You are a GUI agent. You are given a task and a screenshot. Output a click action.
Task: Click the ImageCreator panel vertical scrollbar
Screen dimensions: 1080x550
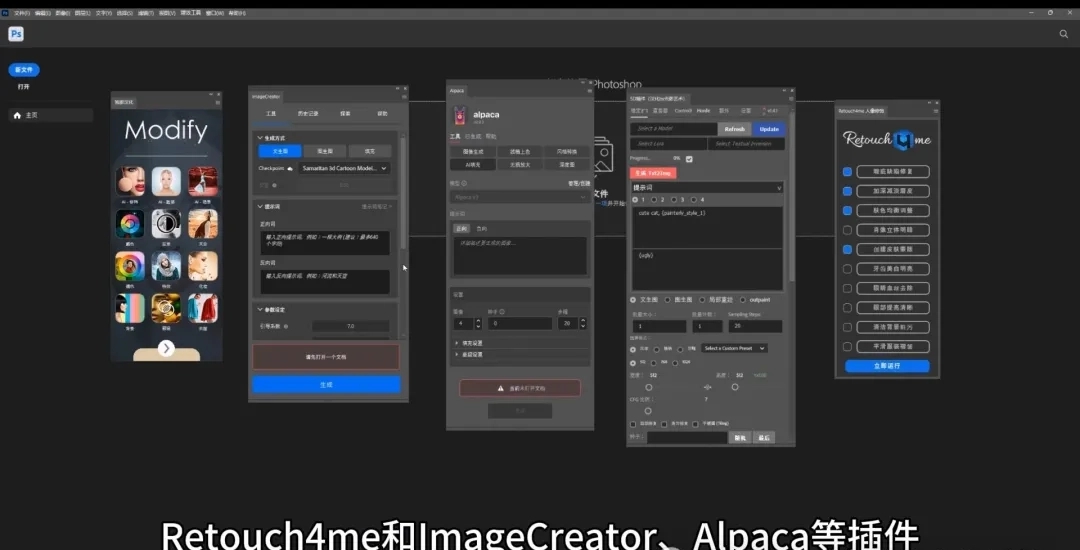pyautogui.click(x=402, y=193)
